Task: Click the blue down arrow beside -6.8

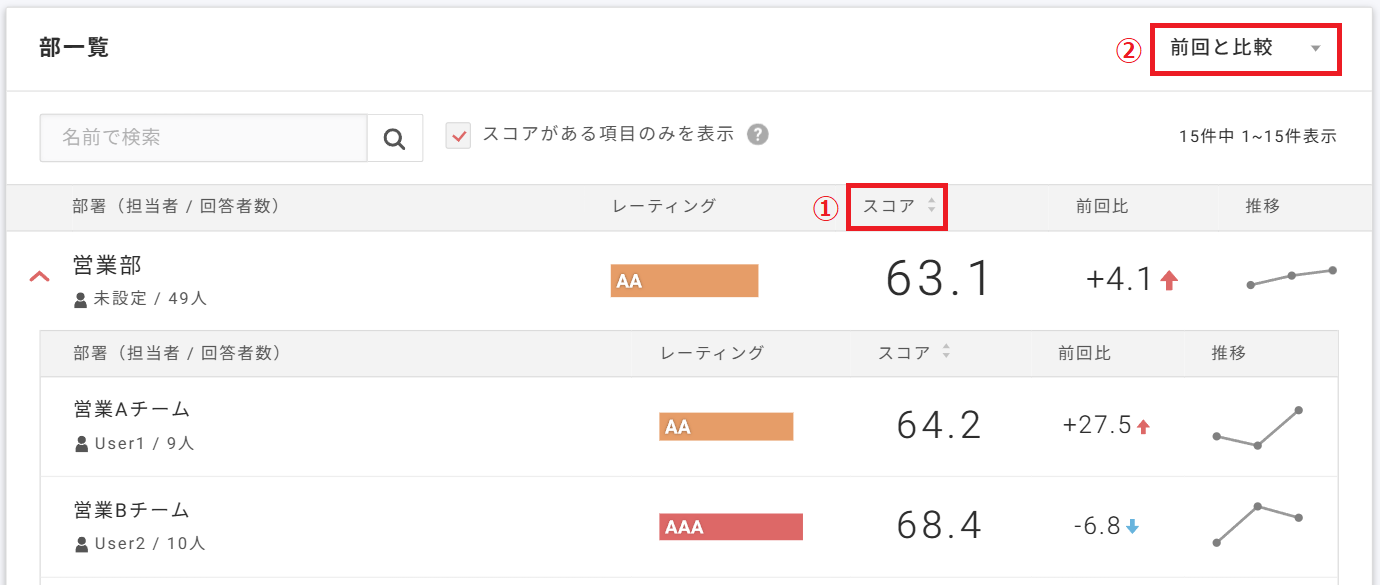Action: point(1132,526)
